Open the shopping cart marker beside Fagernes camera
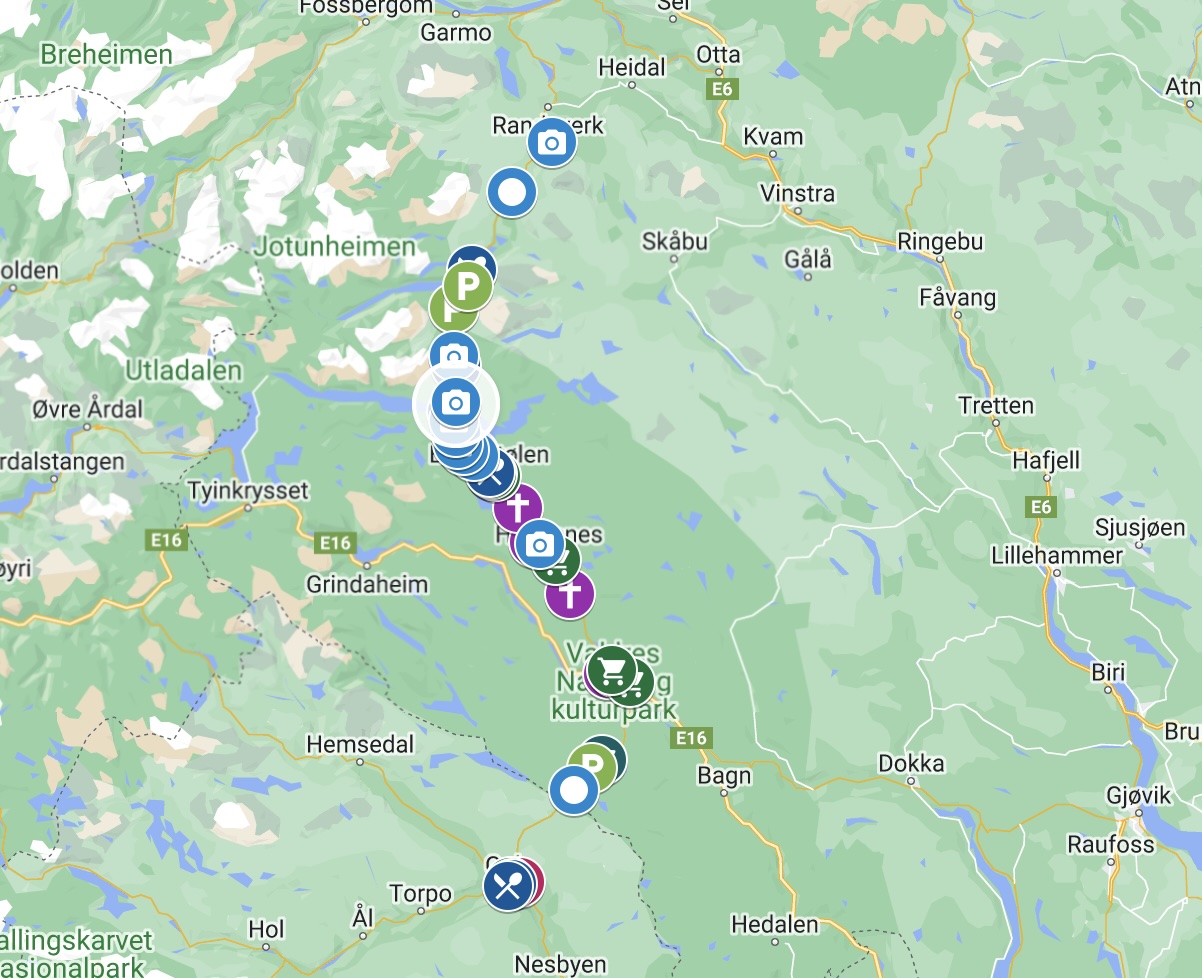The image size is (1202, 978). [x=558, y=561]
